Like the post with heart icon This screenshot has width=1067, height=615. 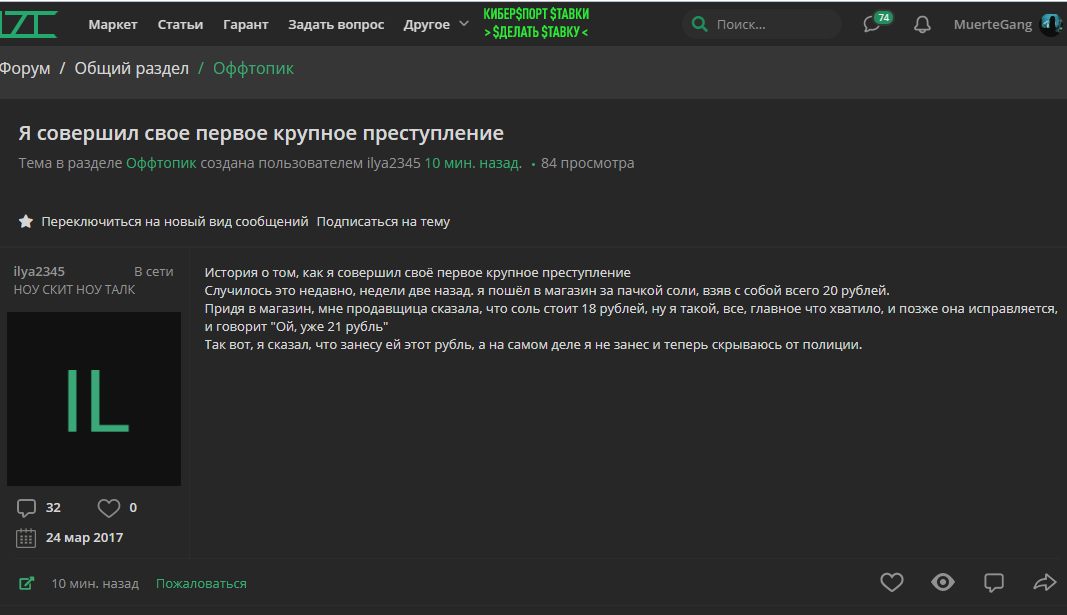[891, 582]
